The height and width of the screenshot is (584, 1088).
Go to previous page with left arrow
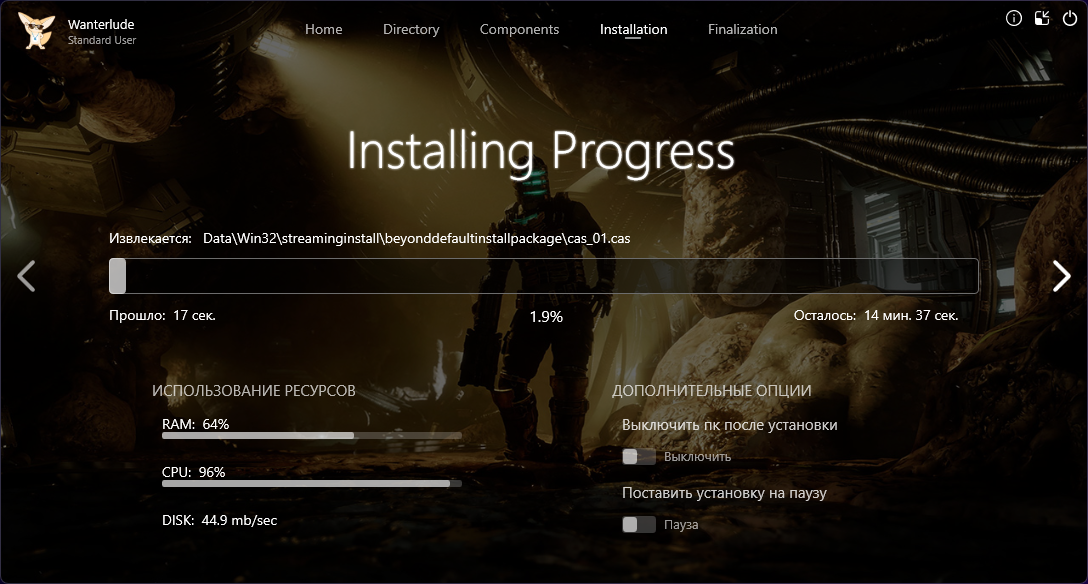point(27,276)
